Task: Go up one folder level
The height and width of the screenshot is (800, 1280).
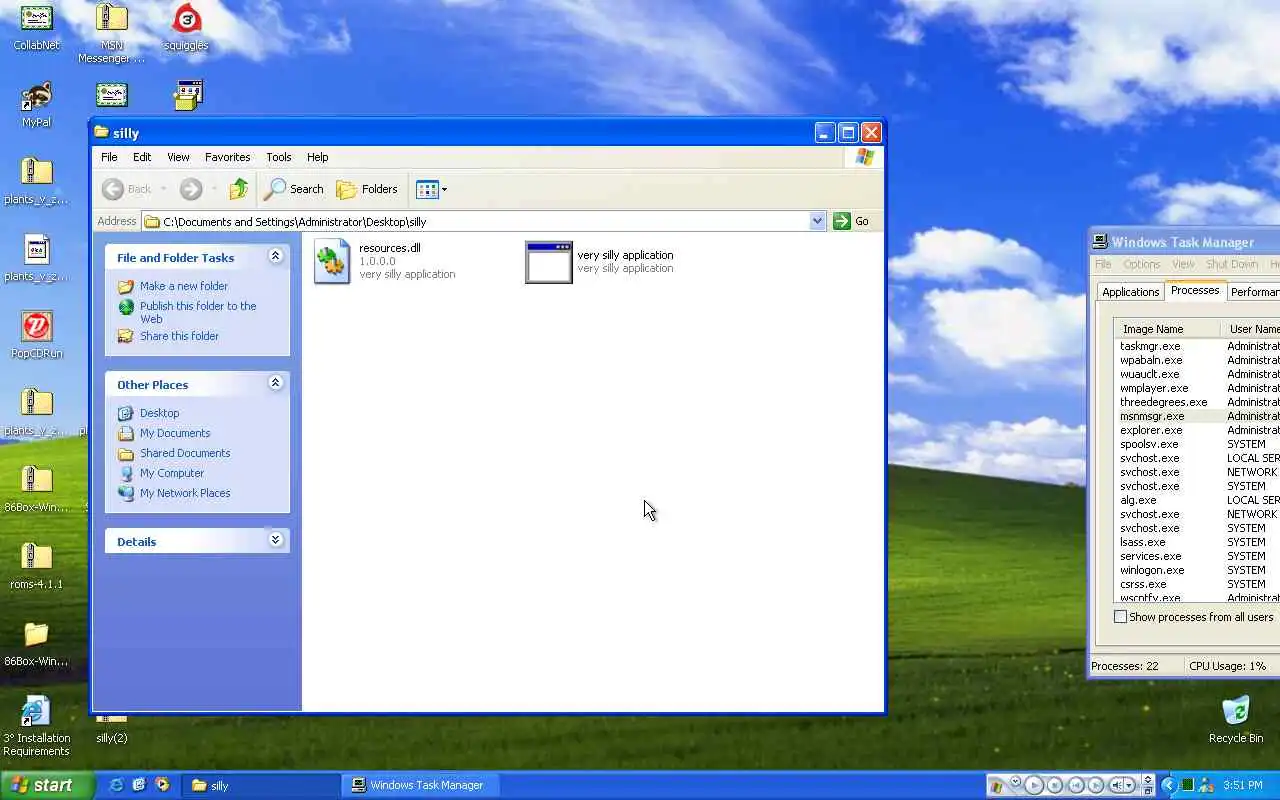Action: 238,189
